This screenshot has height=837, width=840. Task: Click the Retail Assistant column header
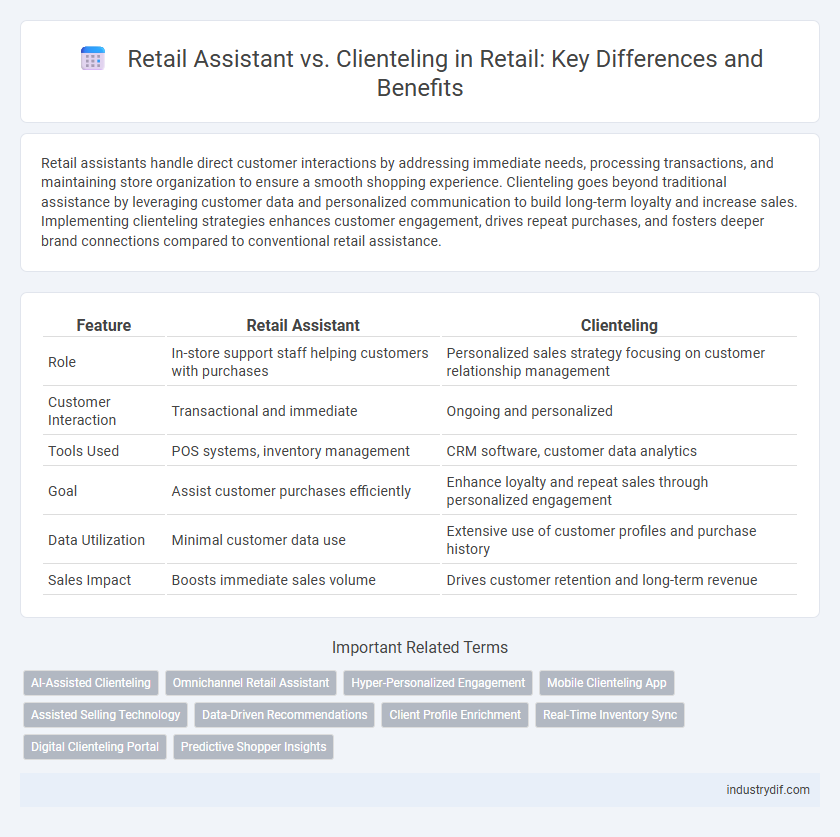tap(303, 325)
